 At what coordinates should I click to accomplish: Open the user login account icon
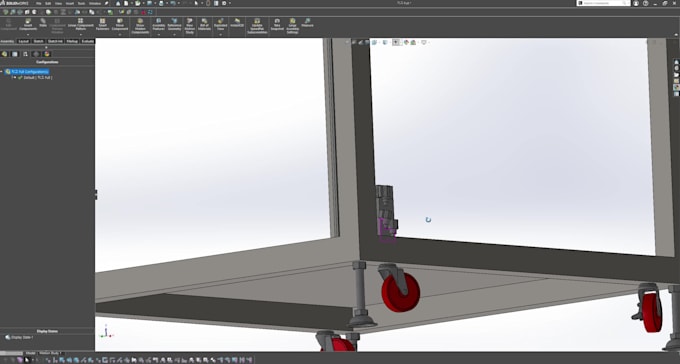click(636, 3)
